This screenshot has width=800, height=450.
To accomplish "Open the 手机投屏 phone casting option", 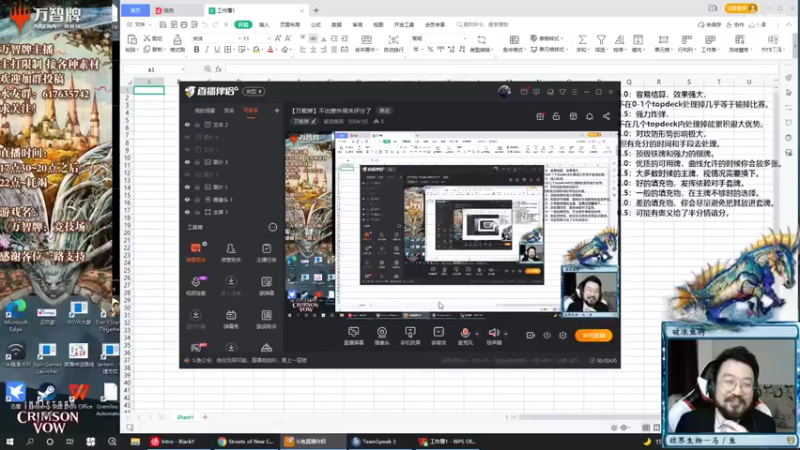I will pyautogui.click(x=410, y=336).
